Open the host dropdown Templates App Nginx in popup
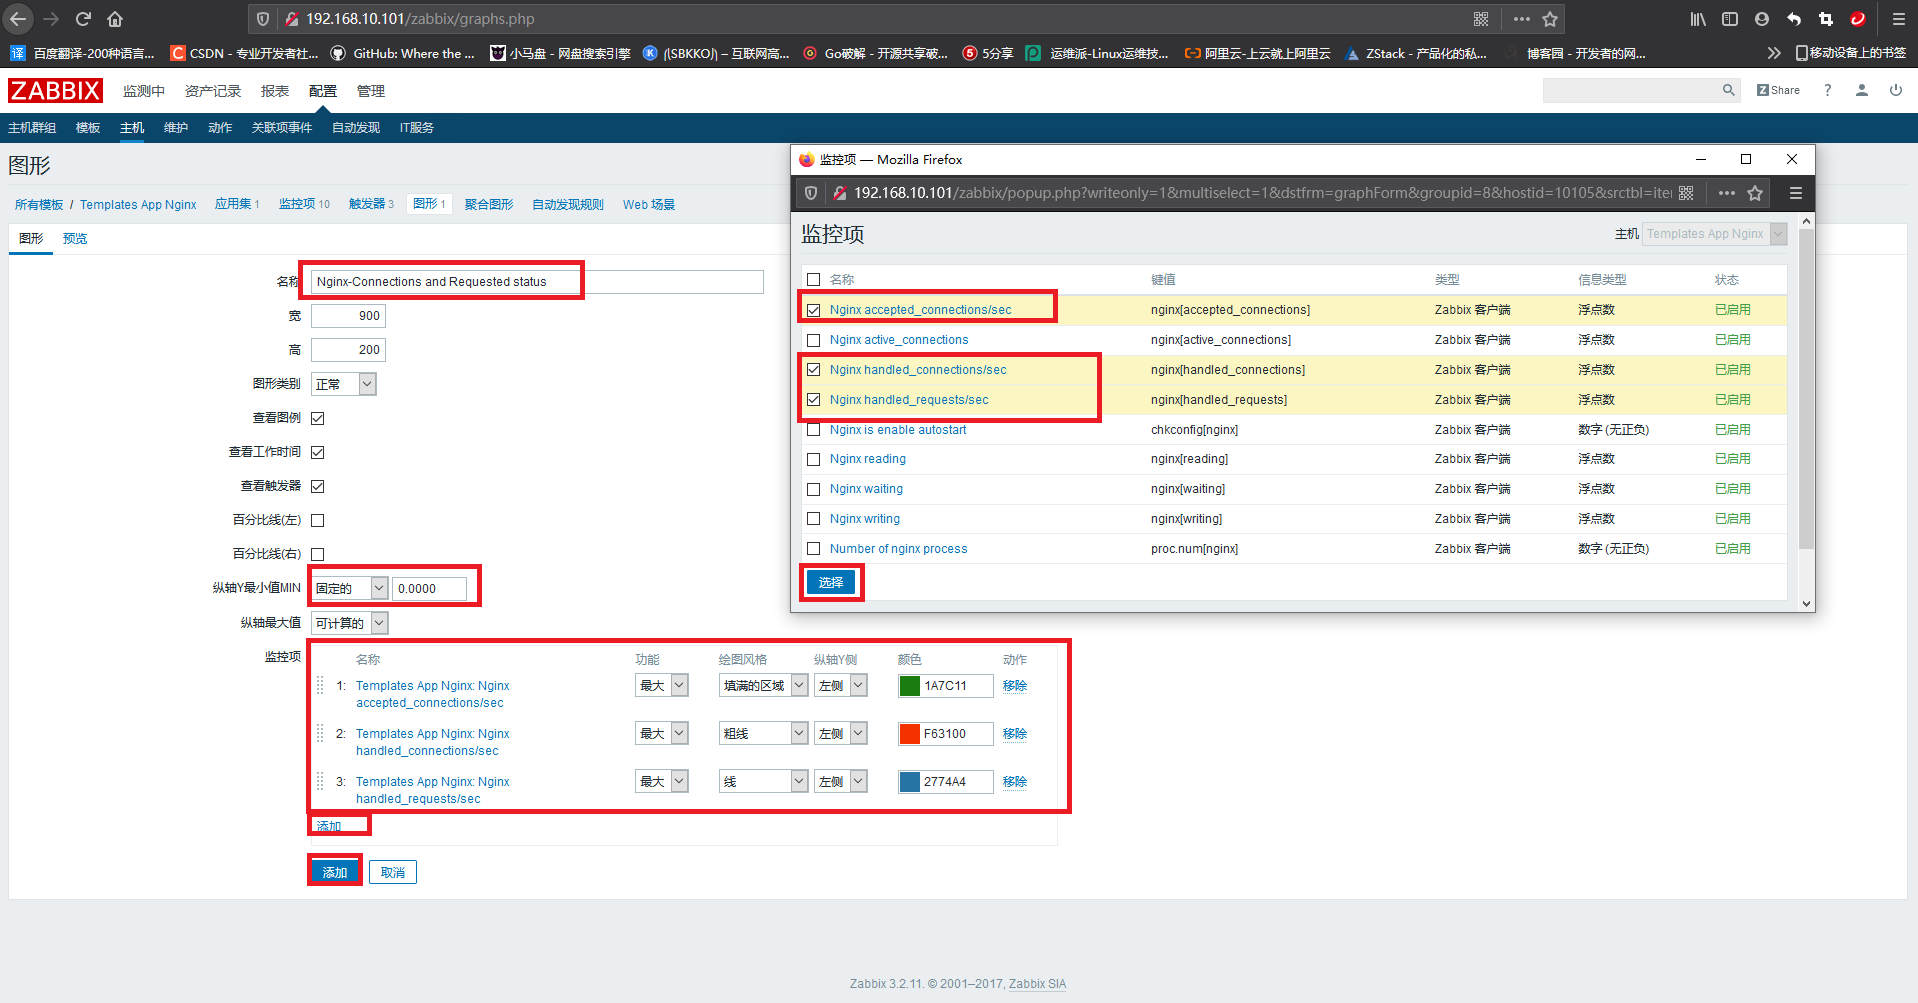This screenshot has height=1003, width=1918. [x=1714, y=234]
